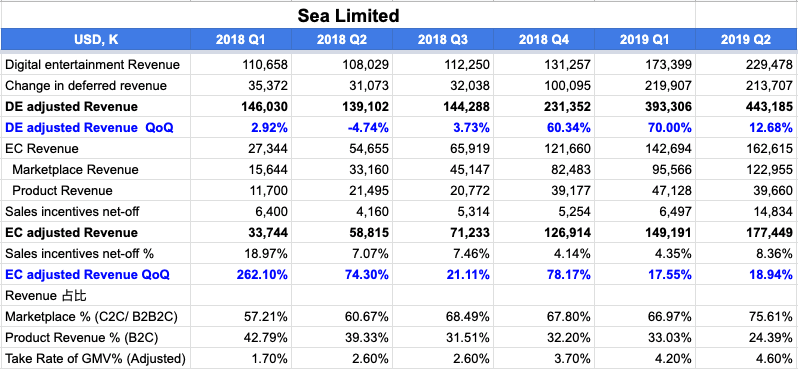This screenshot has height=369, width=798.
Task: Click the 2019 Q2 column header
Action: (746, 39)
